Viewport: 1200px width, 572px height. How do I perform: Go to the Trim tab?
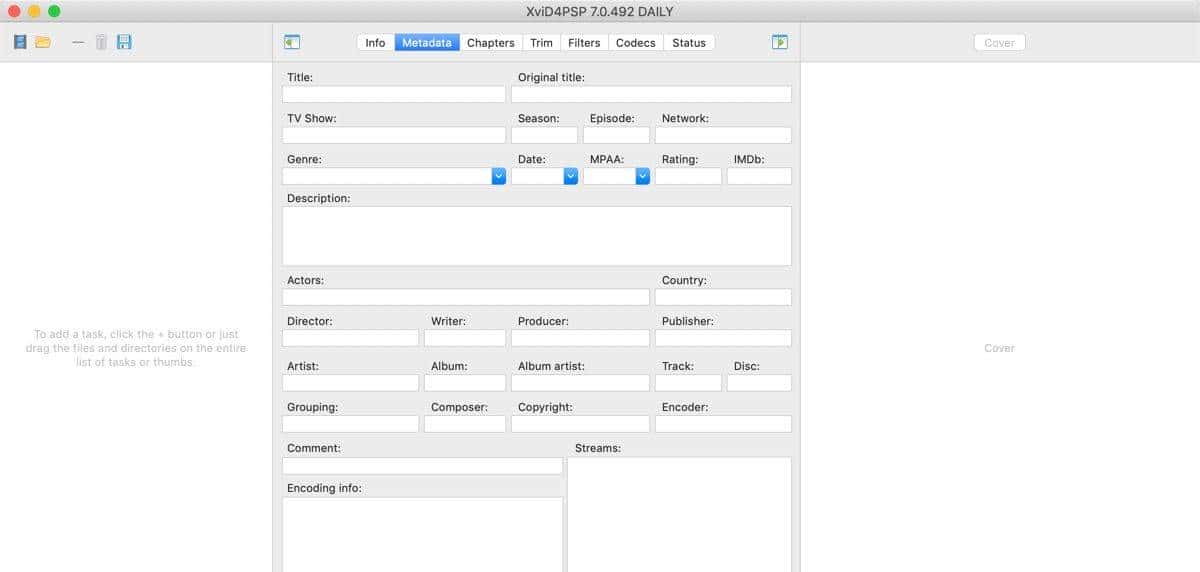pos(541,43)
